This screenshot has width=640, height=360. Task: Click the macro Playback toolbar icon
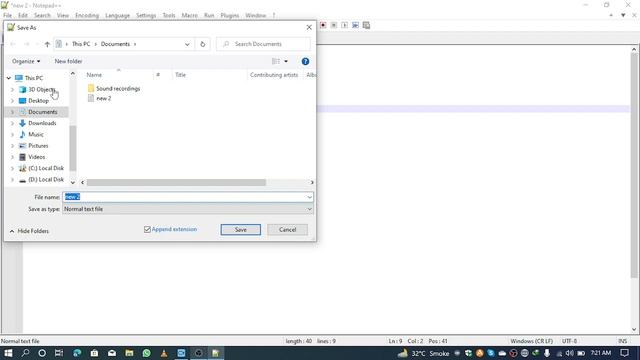pos(344,25)
